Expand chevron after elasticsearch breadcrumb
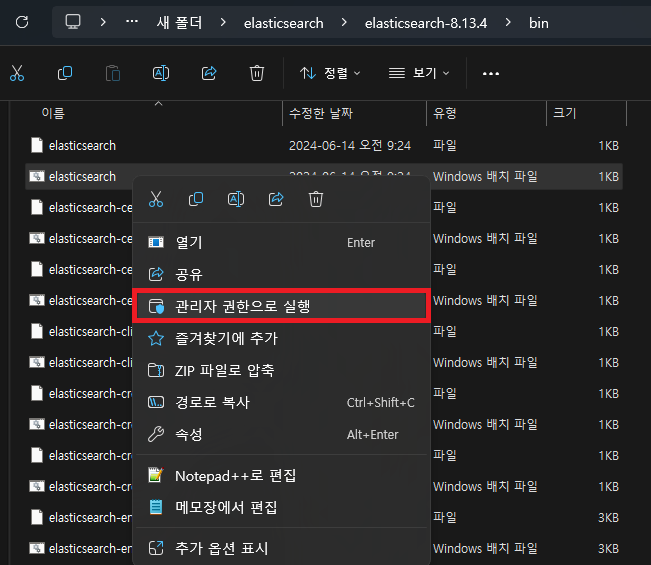Viewport: 651px width, 565px height. (344, 22)
